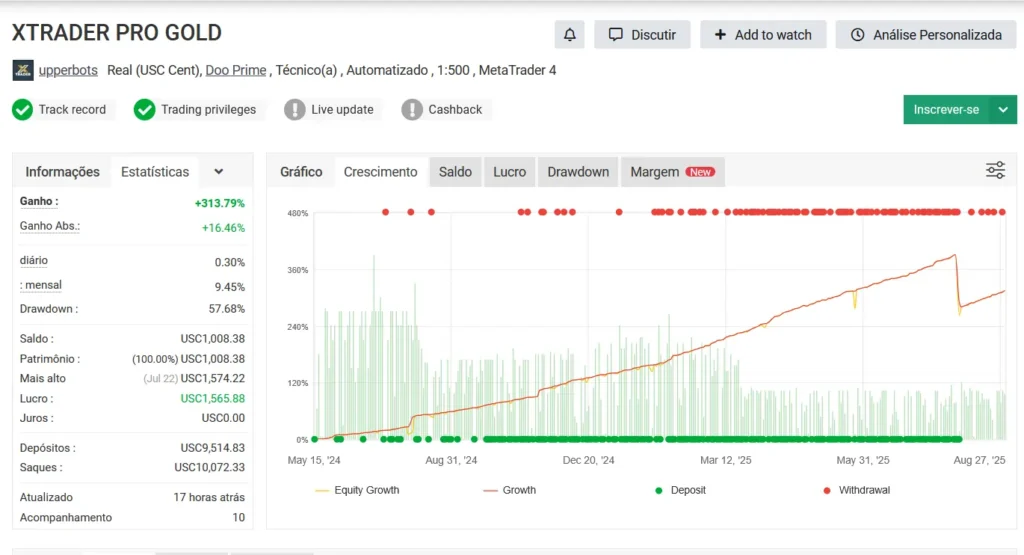
Task: Click the May 15, '24 axis label
Action: 314,460
